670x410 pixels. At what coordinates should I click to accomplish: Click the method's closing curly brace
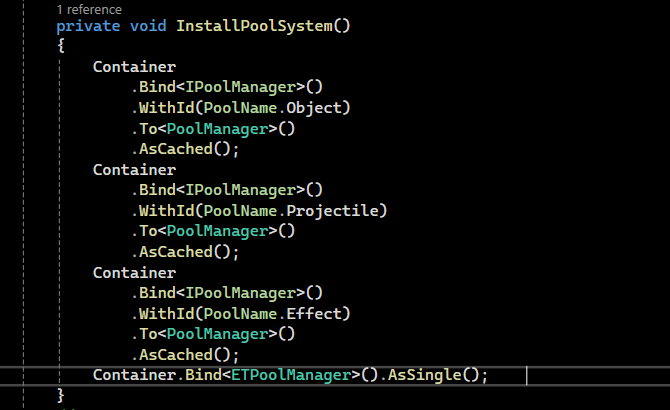[x=61, y=396]
